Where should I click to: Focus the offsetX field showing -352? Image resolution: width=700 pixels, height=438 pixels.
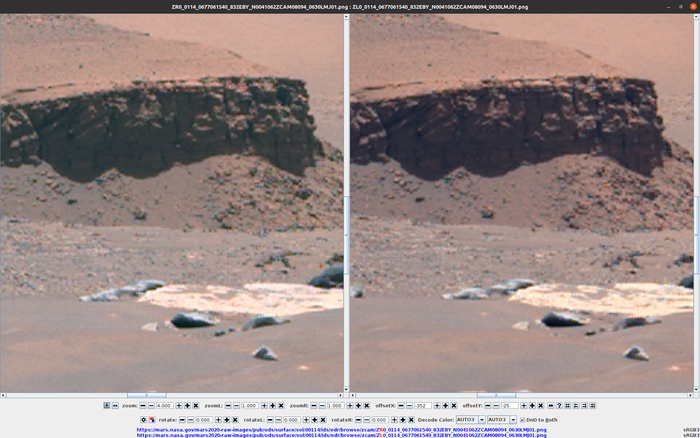point(423,406)
